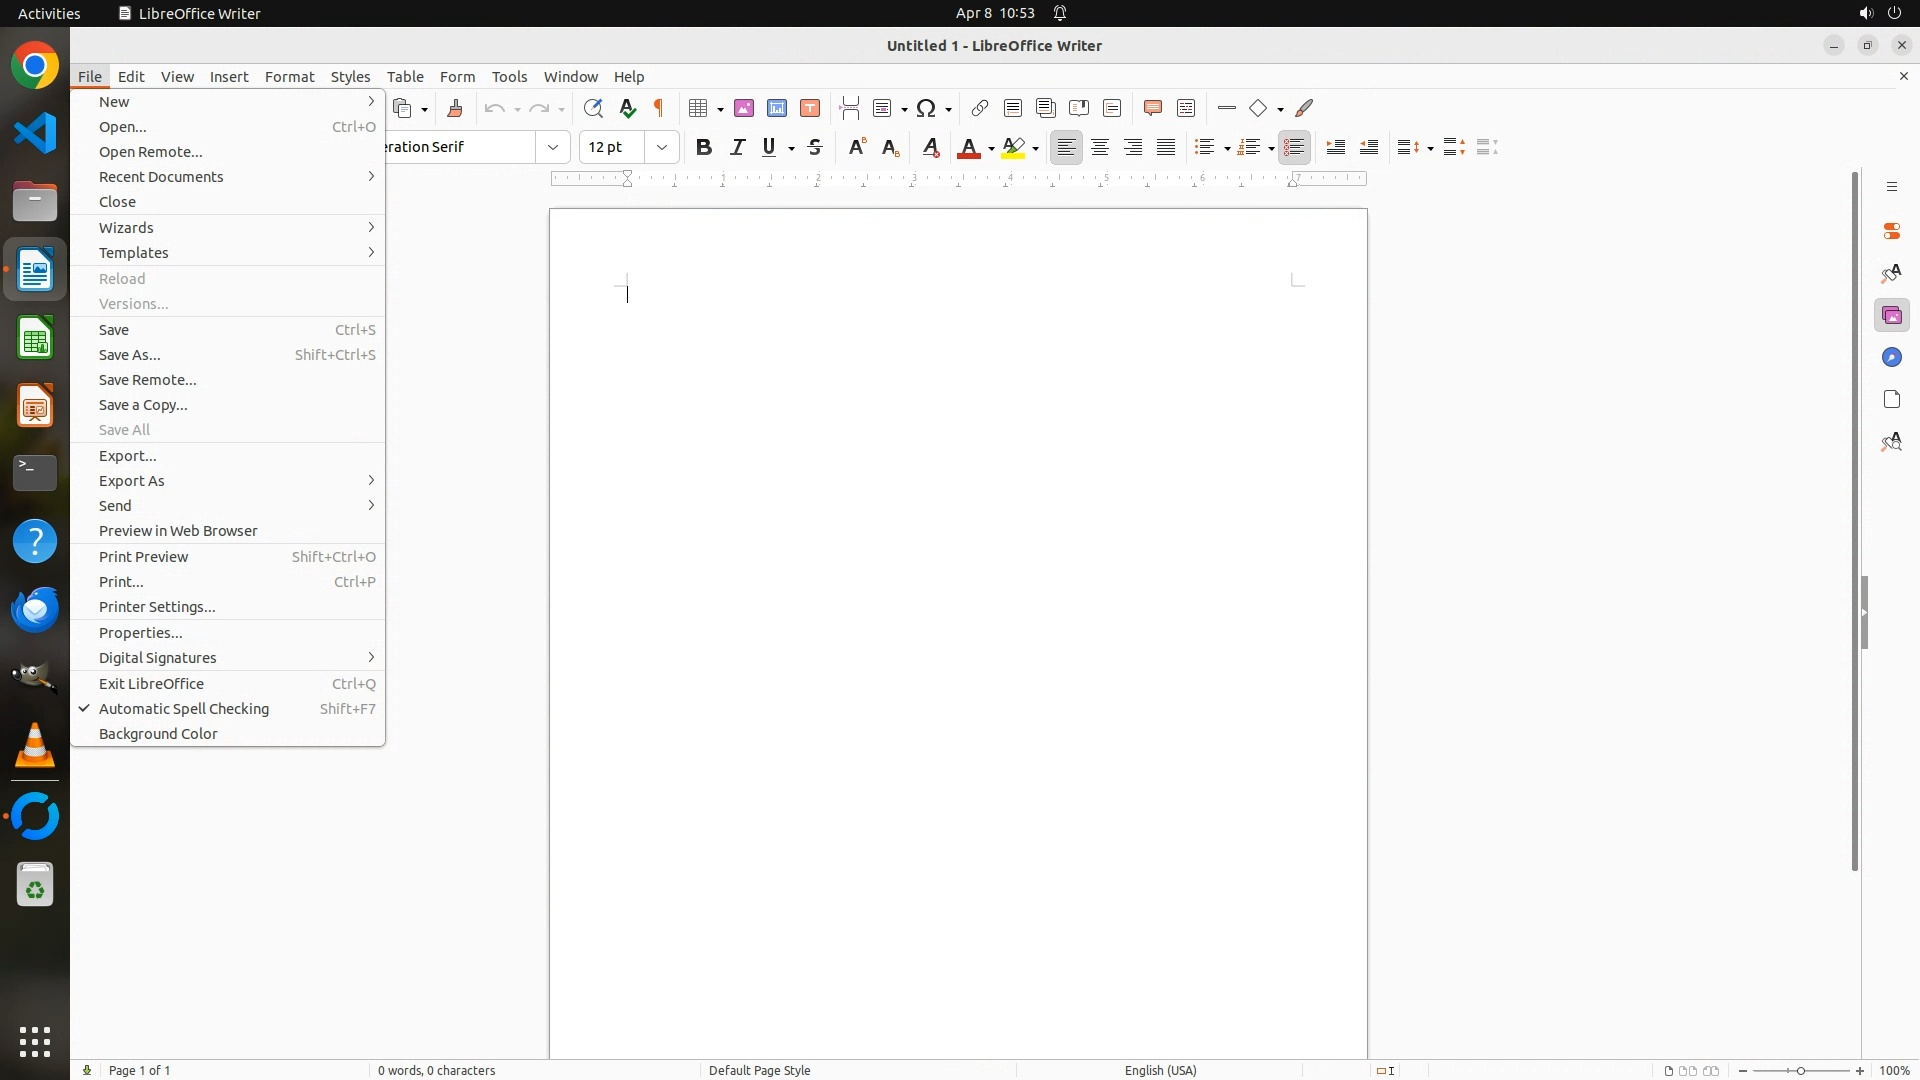1920x1080 pixels.
Task: Click English (USA) language in status bar
Action: click(1160, 1070)
